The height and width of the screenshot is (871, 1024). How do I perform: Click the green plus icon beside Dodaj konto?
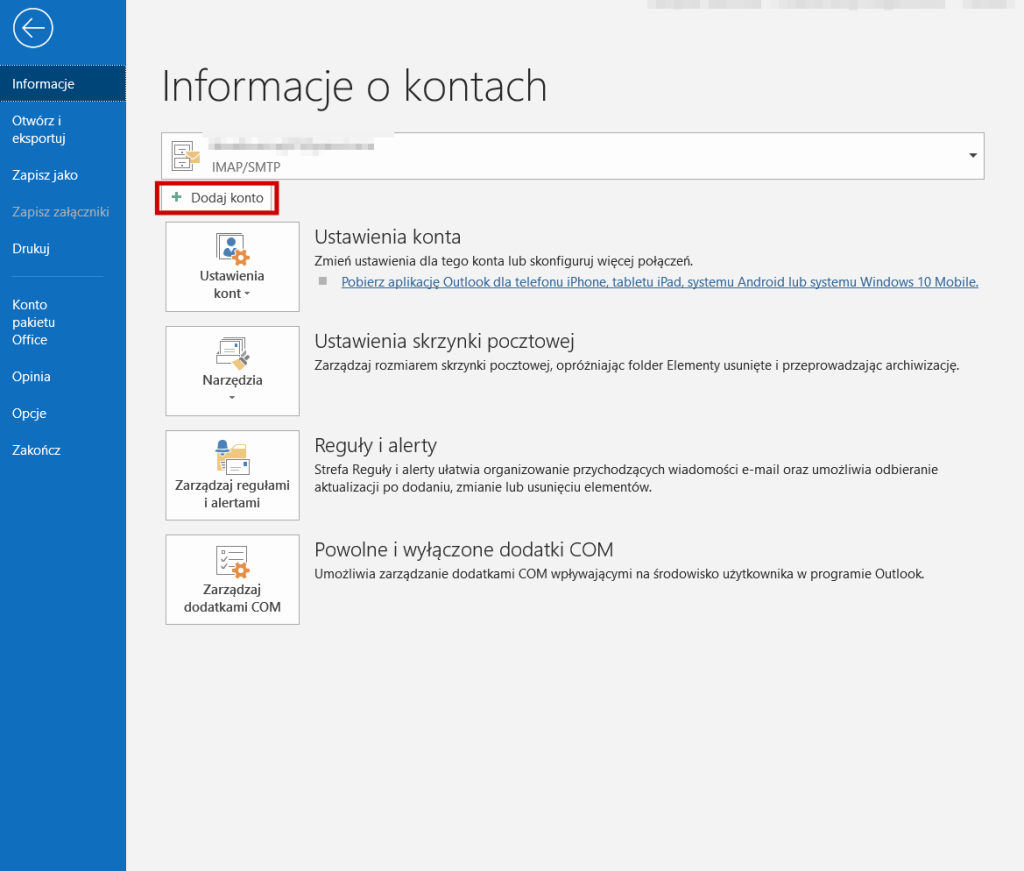tap(177, 198)
